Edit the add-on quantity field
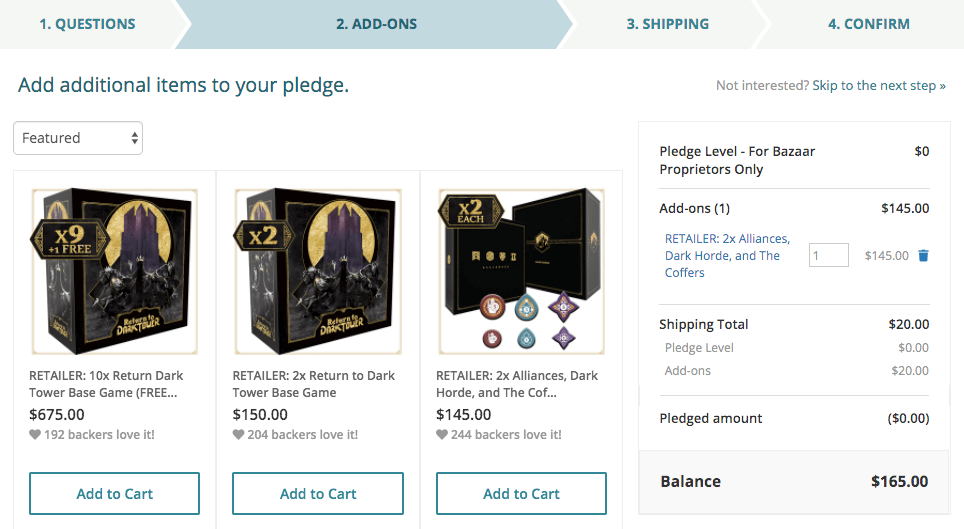The width and height of the screenshot is (964, 529). click(829, 255)
